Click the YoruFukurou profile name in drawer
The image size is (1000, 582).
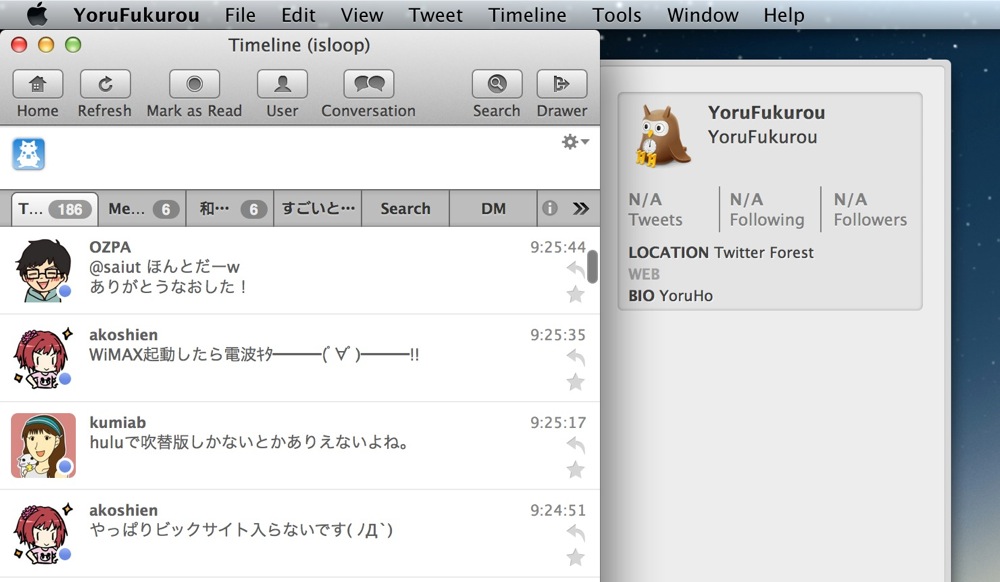[x=766, y=113]
